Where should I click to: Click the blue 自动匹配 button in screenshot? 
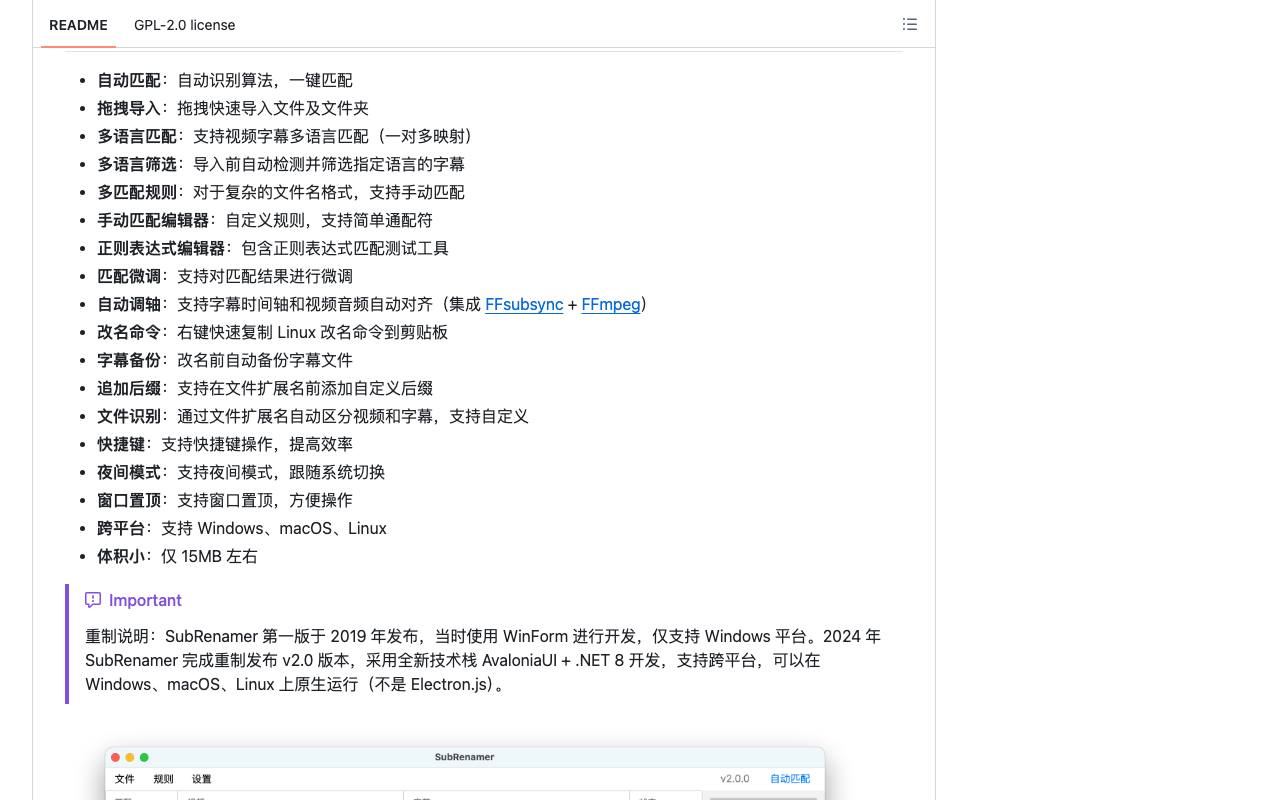pos(790,779)
